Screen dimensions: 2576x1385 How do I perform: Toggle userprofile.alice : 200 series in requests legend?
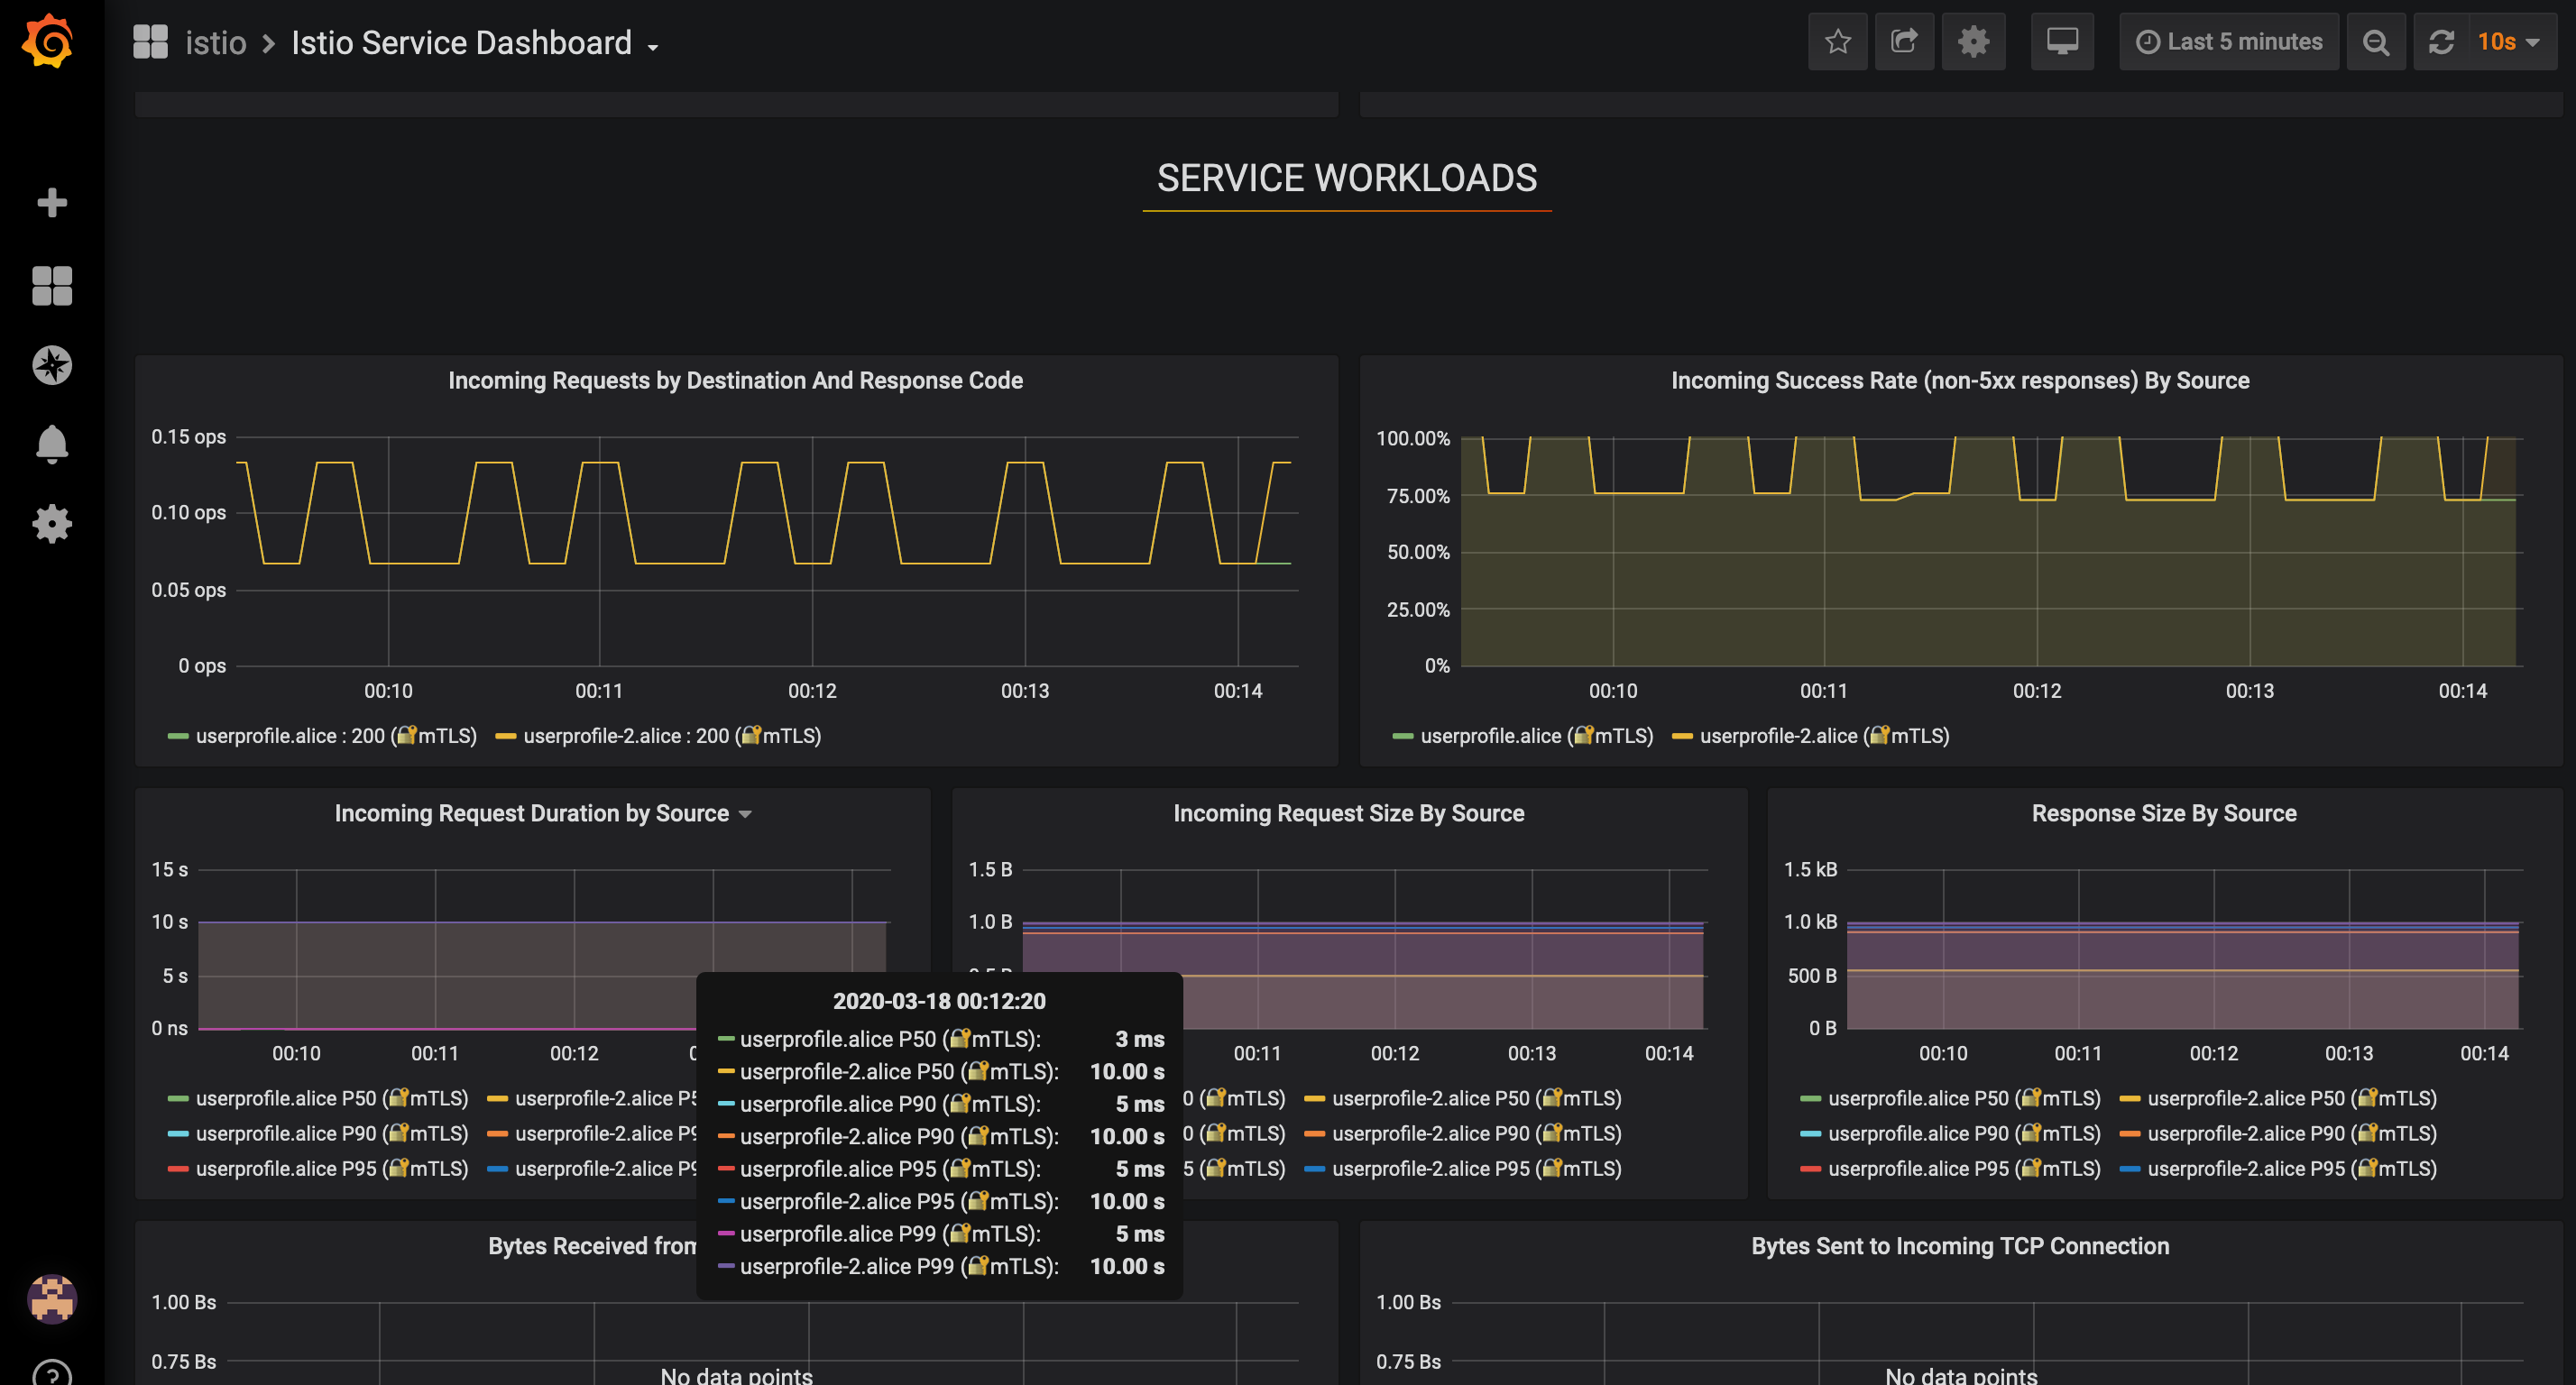pos(336,736)
